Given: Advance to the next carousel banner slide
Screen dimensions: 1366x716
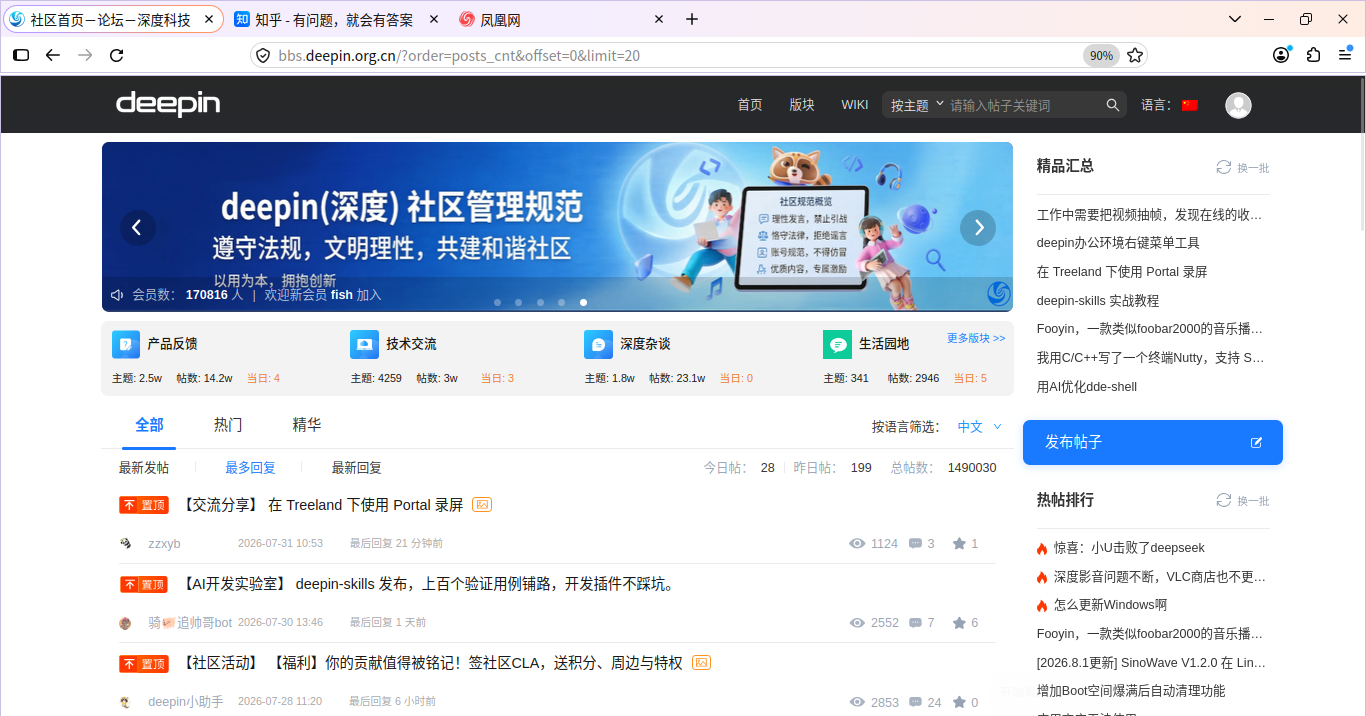Looking at the screenshot, I should click(x=978, y=228).
